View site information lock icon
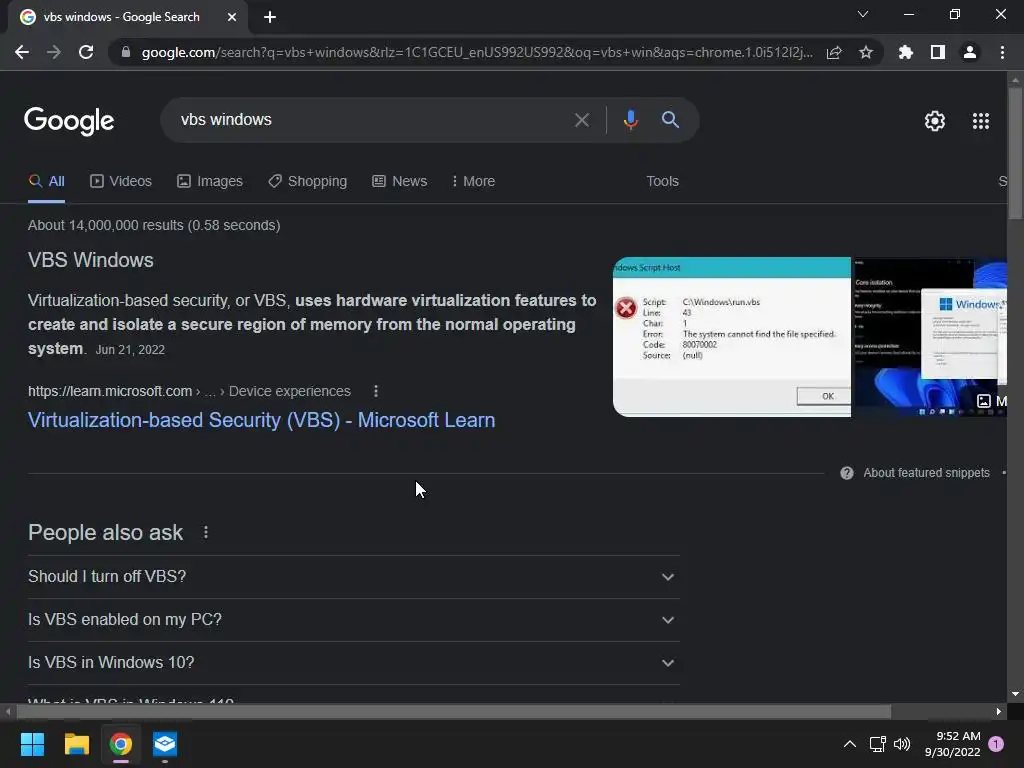The height and width of the screenshot is (768, 1024). pos(126,52)
